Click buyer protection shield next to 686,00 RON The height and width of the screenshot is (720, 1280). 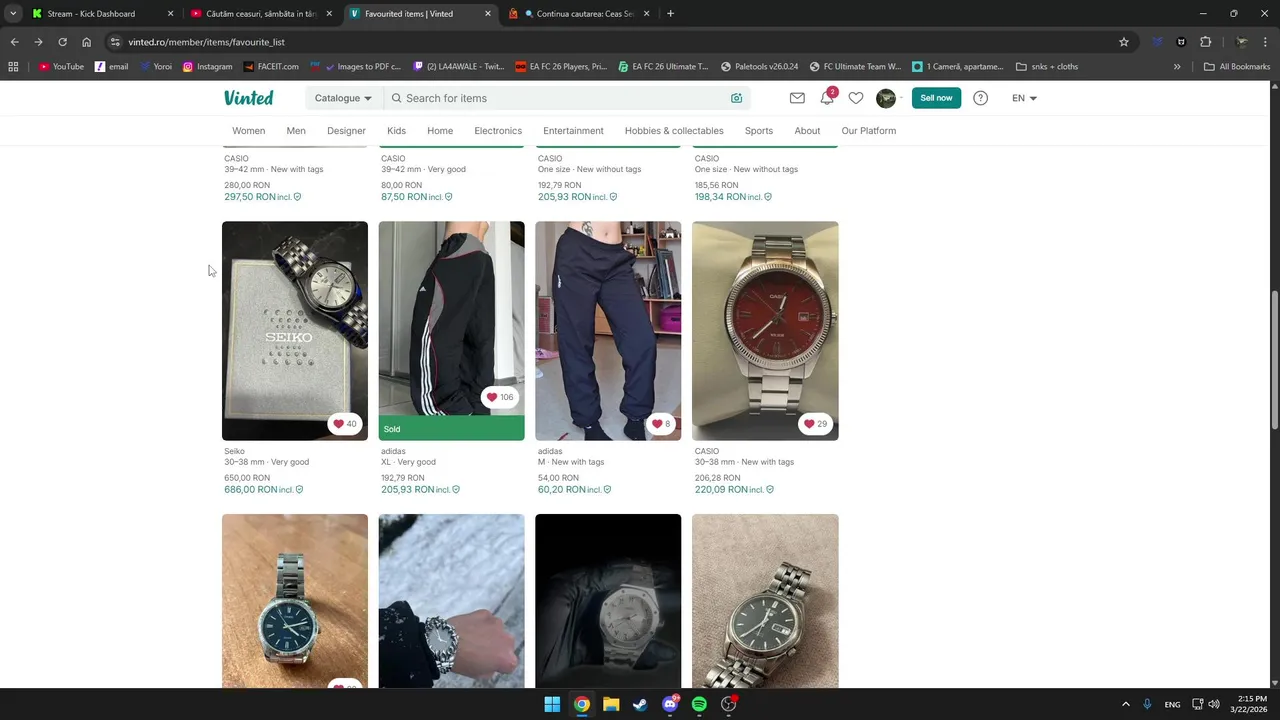coord(299,490)
